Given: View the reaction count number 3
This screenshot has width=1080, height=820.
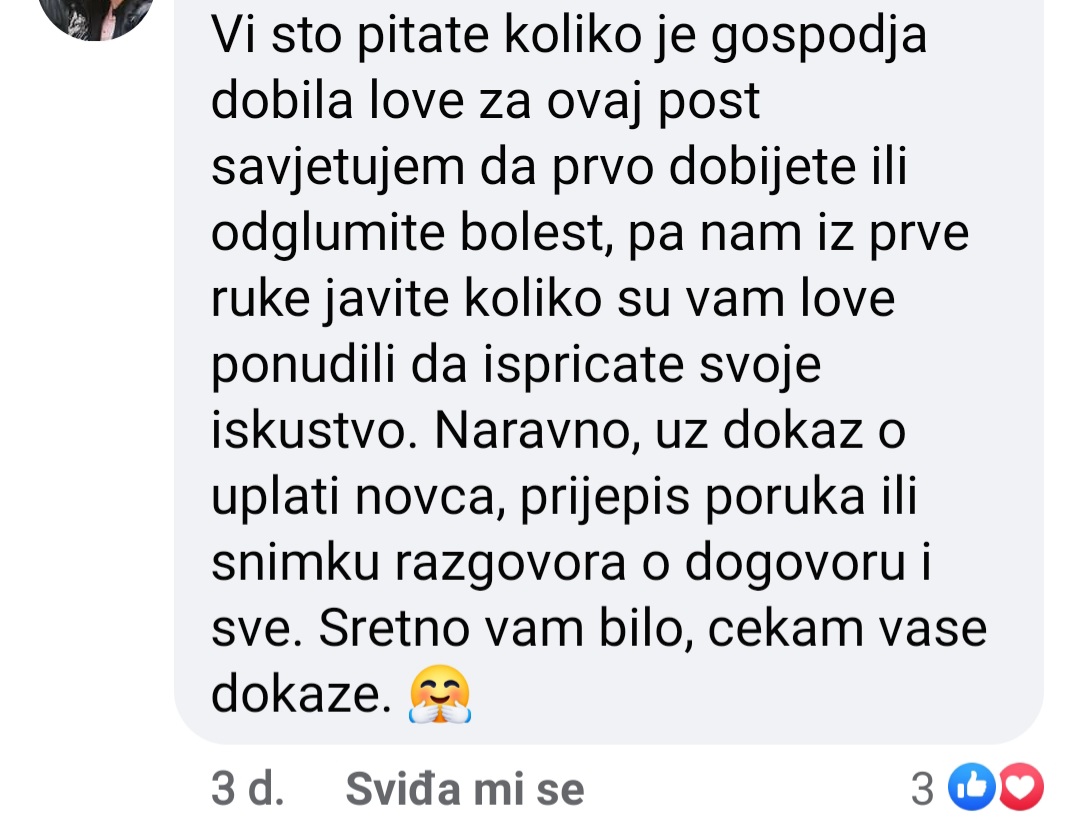Looking at the screenshot, I should 923,789.
